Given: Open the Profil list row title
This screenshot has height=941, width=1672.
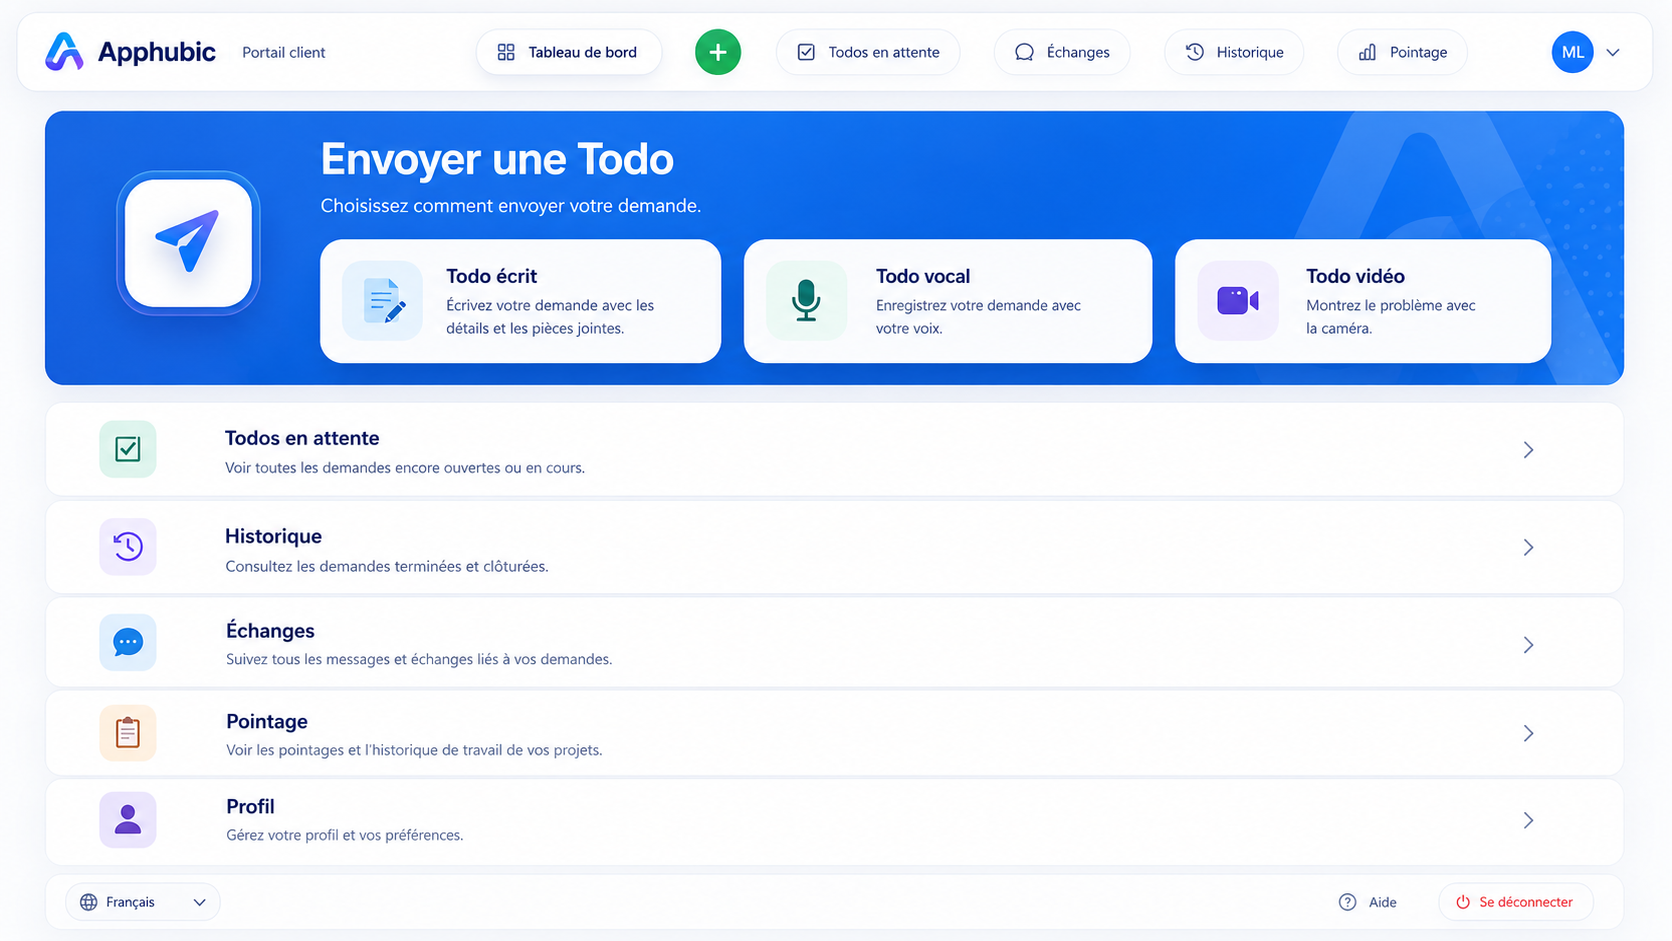Looking at the screenshot, I should tap(250, 806).
